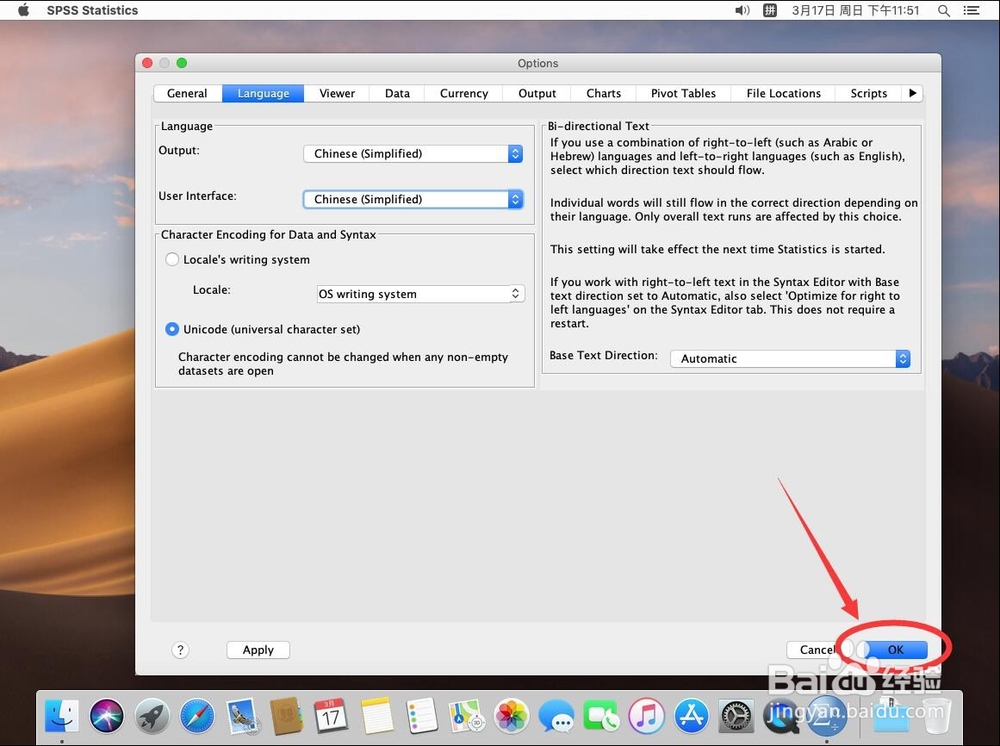The image size is (1000, 746).
Task: Switch to the Viewer tab
Action: click(x=337, y=93)
